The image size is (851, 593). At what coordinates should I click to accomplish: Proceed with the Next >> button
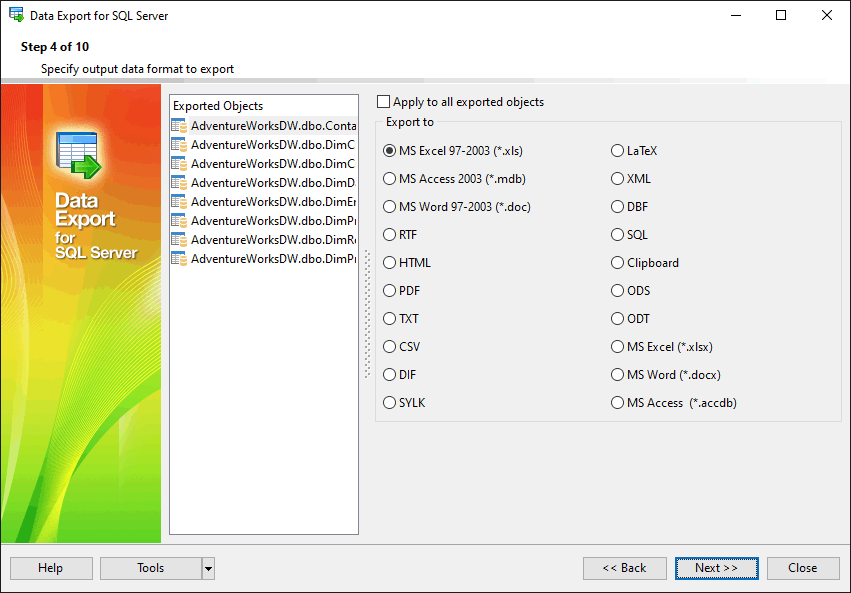coord(716,568)
